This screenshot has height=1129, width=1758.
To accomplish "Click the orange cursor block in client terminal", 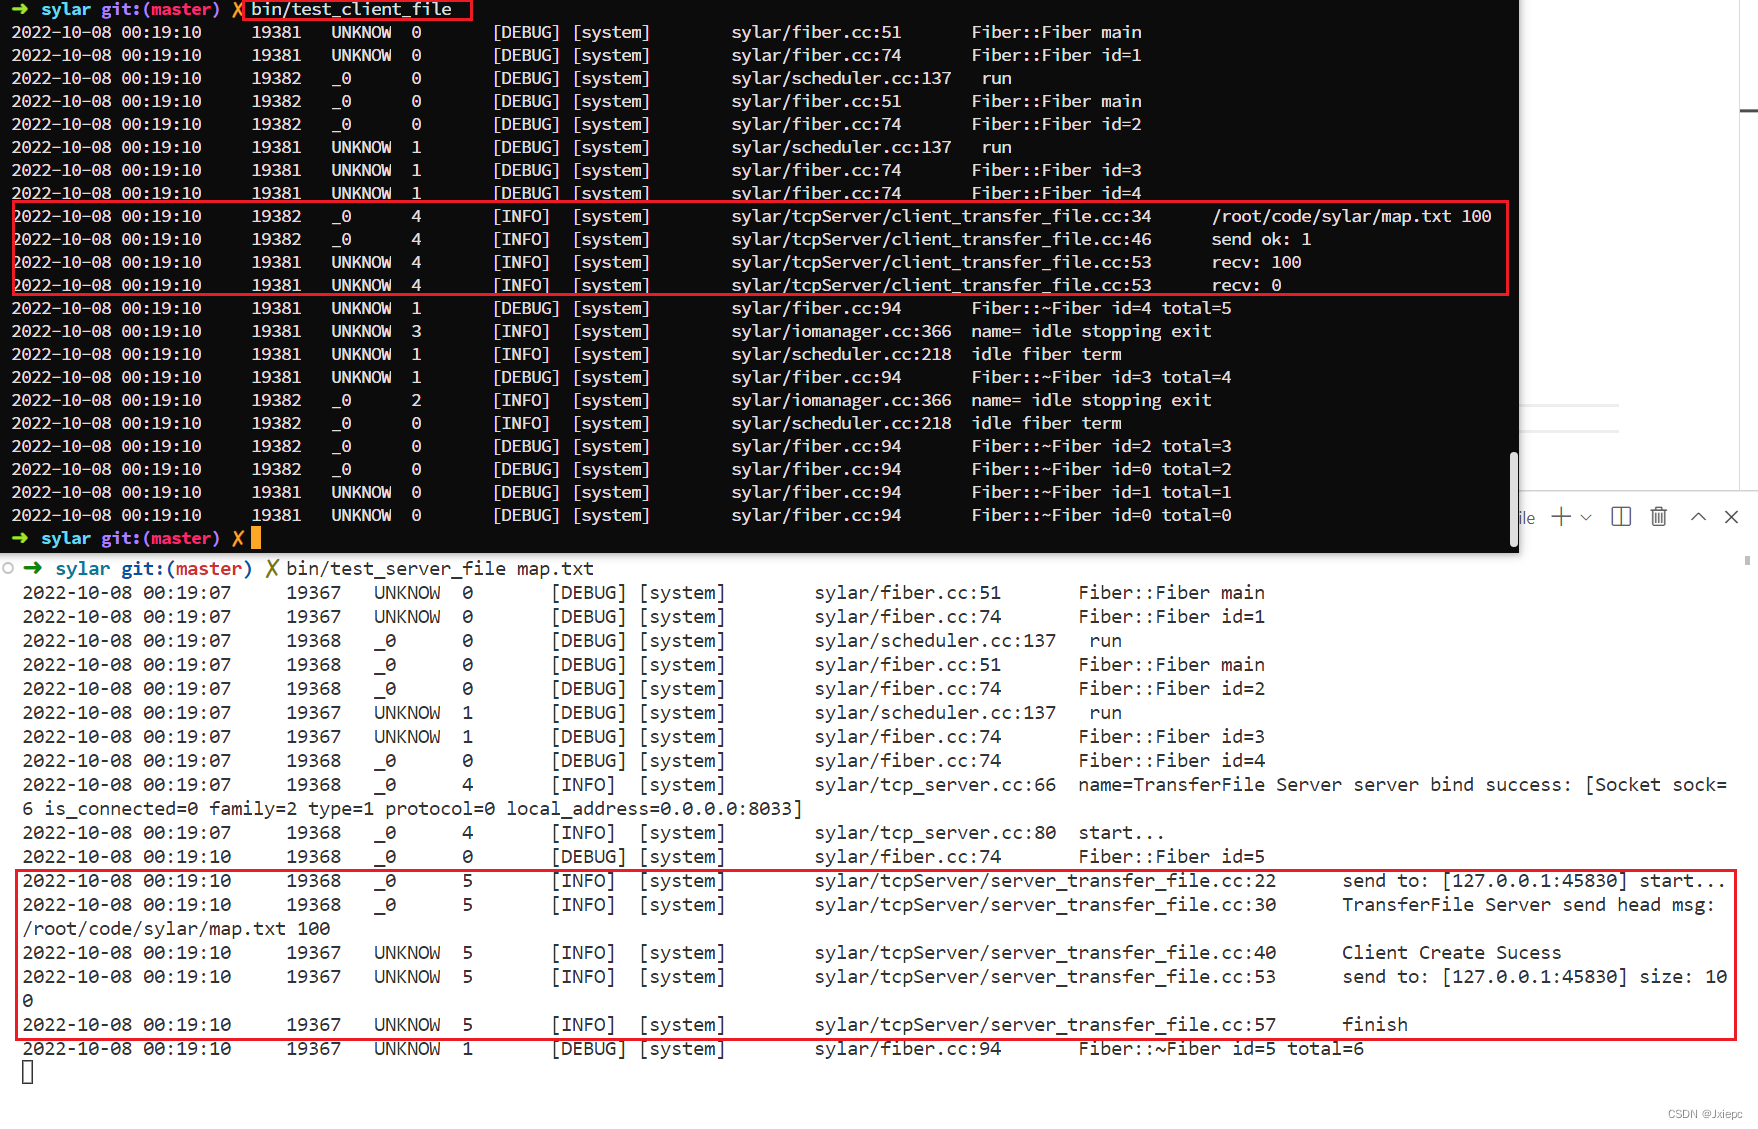I will click(256, 538).
